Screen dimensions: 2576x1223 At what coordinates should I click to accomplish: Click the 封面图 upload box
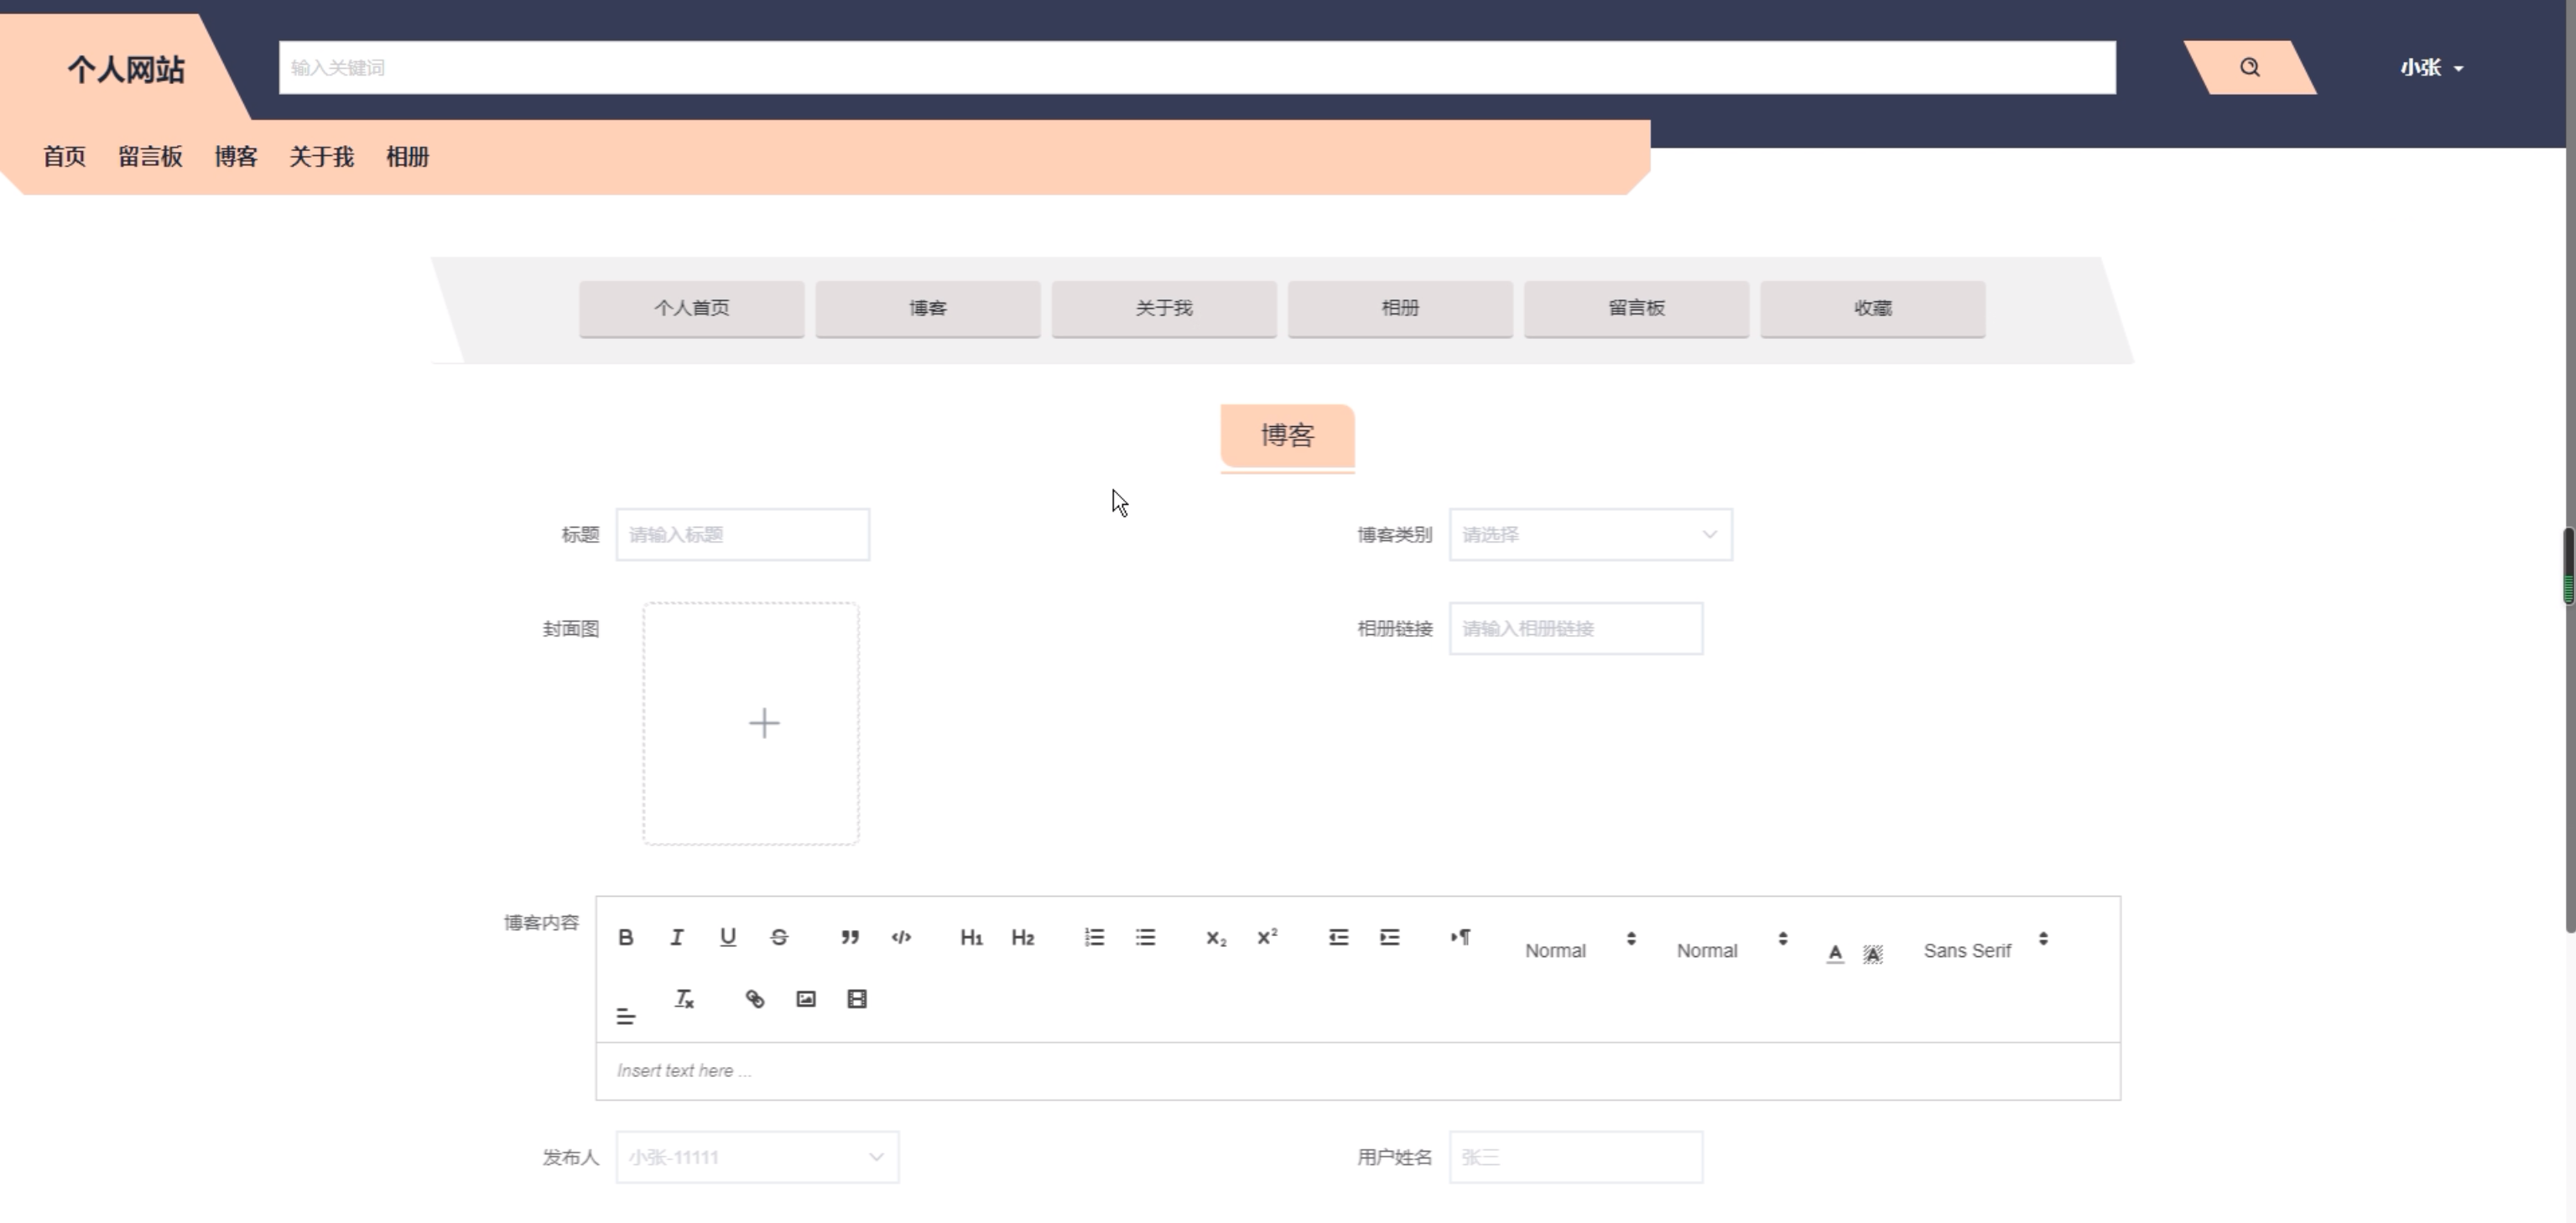pos(751,723)
